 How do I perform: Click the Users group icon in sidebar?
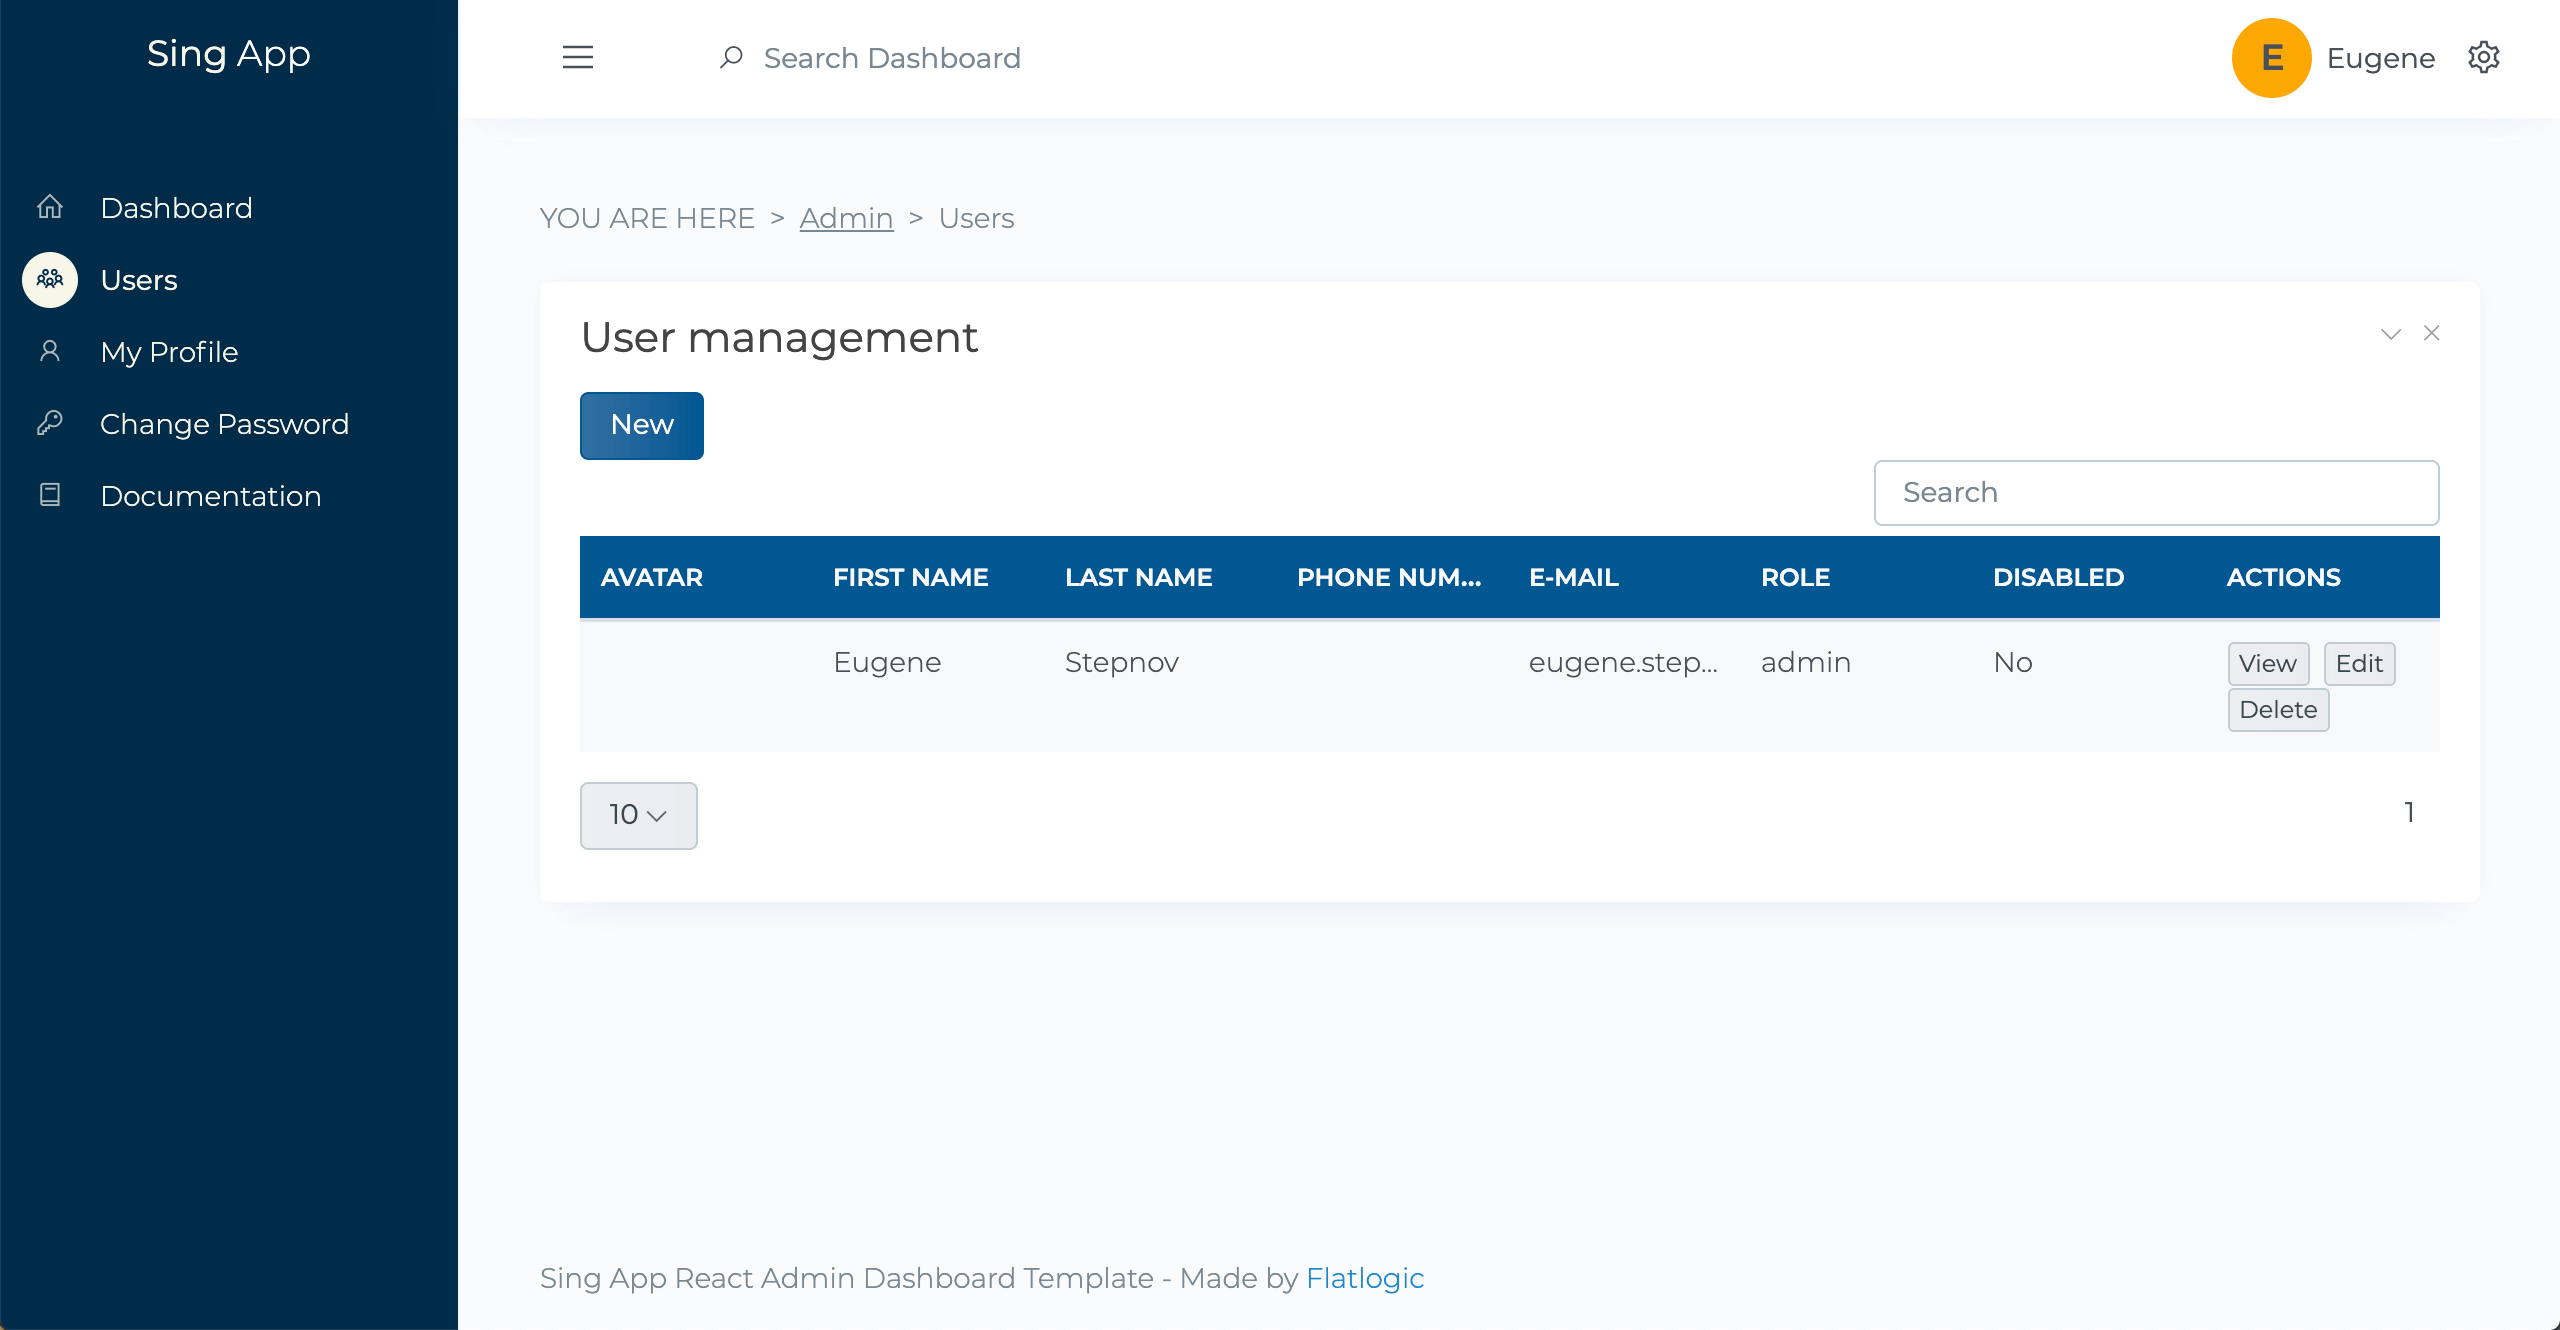pos(49,280)
